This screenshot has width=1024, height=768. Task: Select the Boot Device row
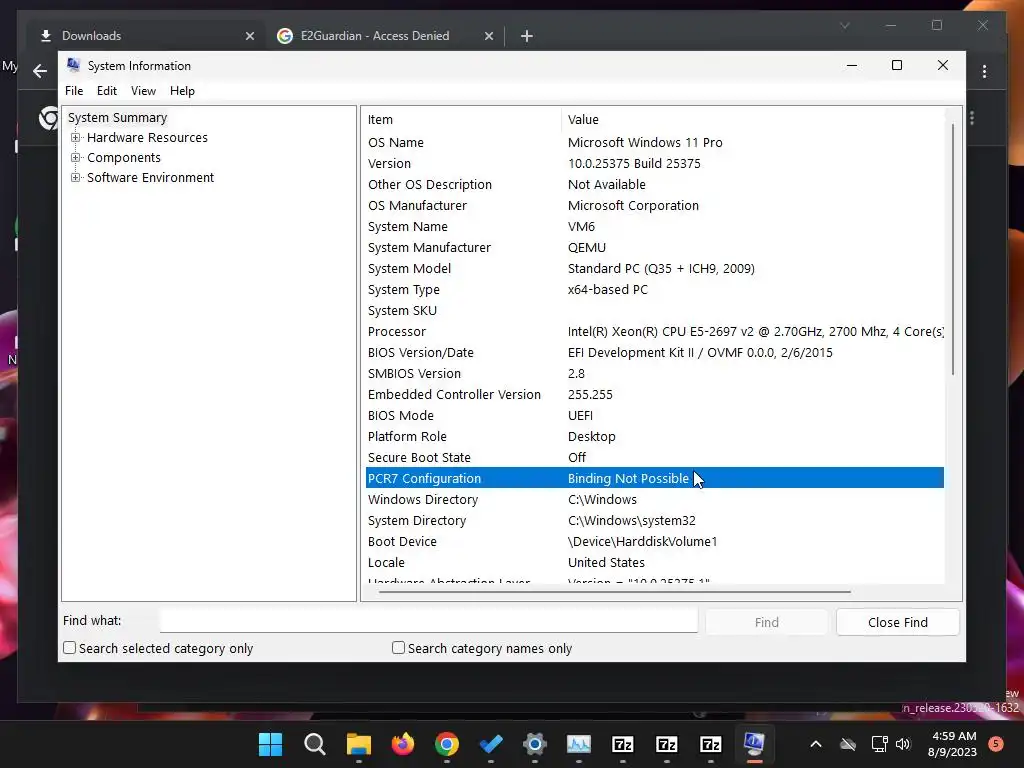[x=654, y=541]
